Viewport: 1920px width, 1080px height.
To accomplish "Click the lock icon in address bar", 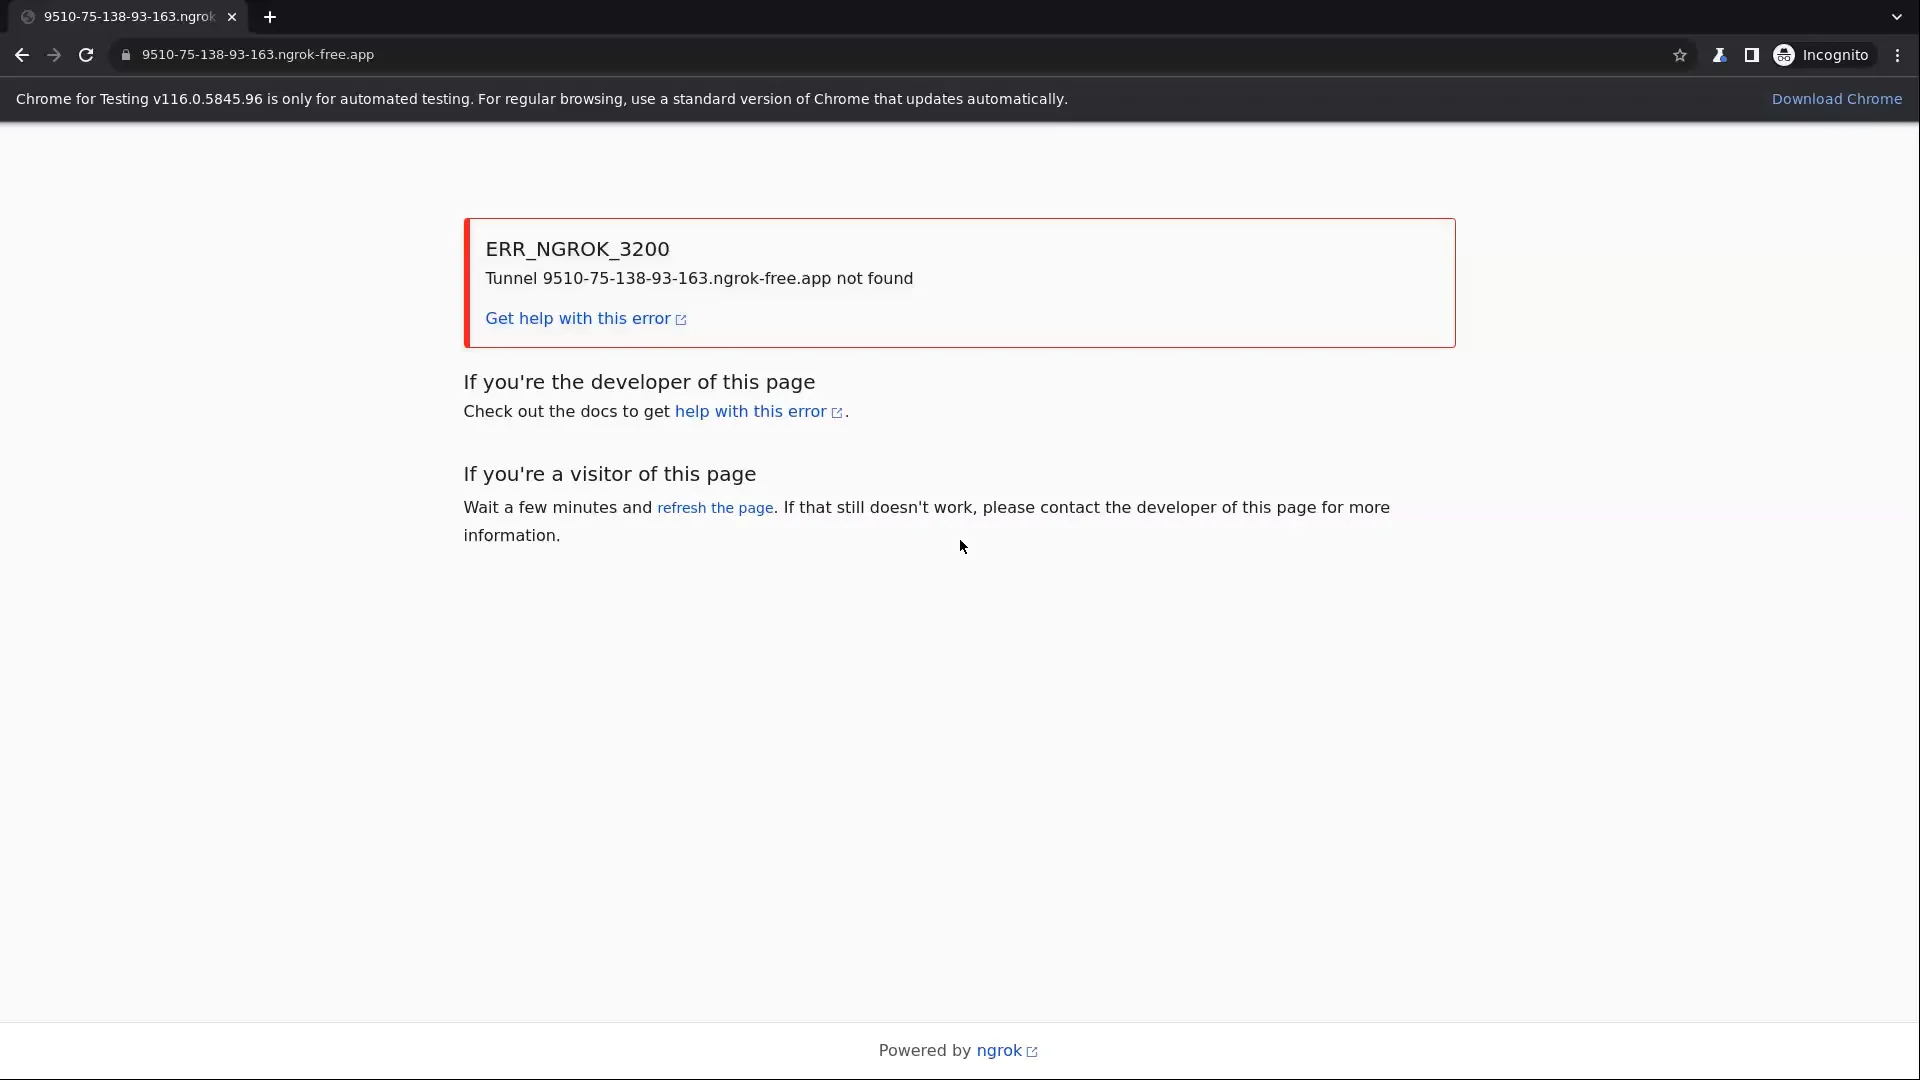I will click(126, 55).
